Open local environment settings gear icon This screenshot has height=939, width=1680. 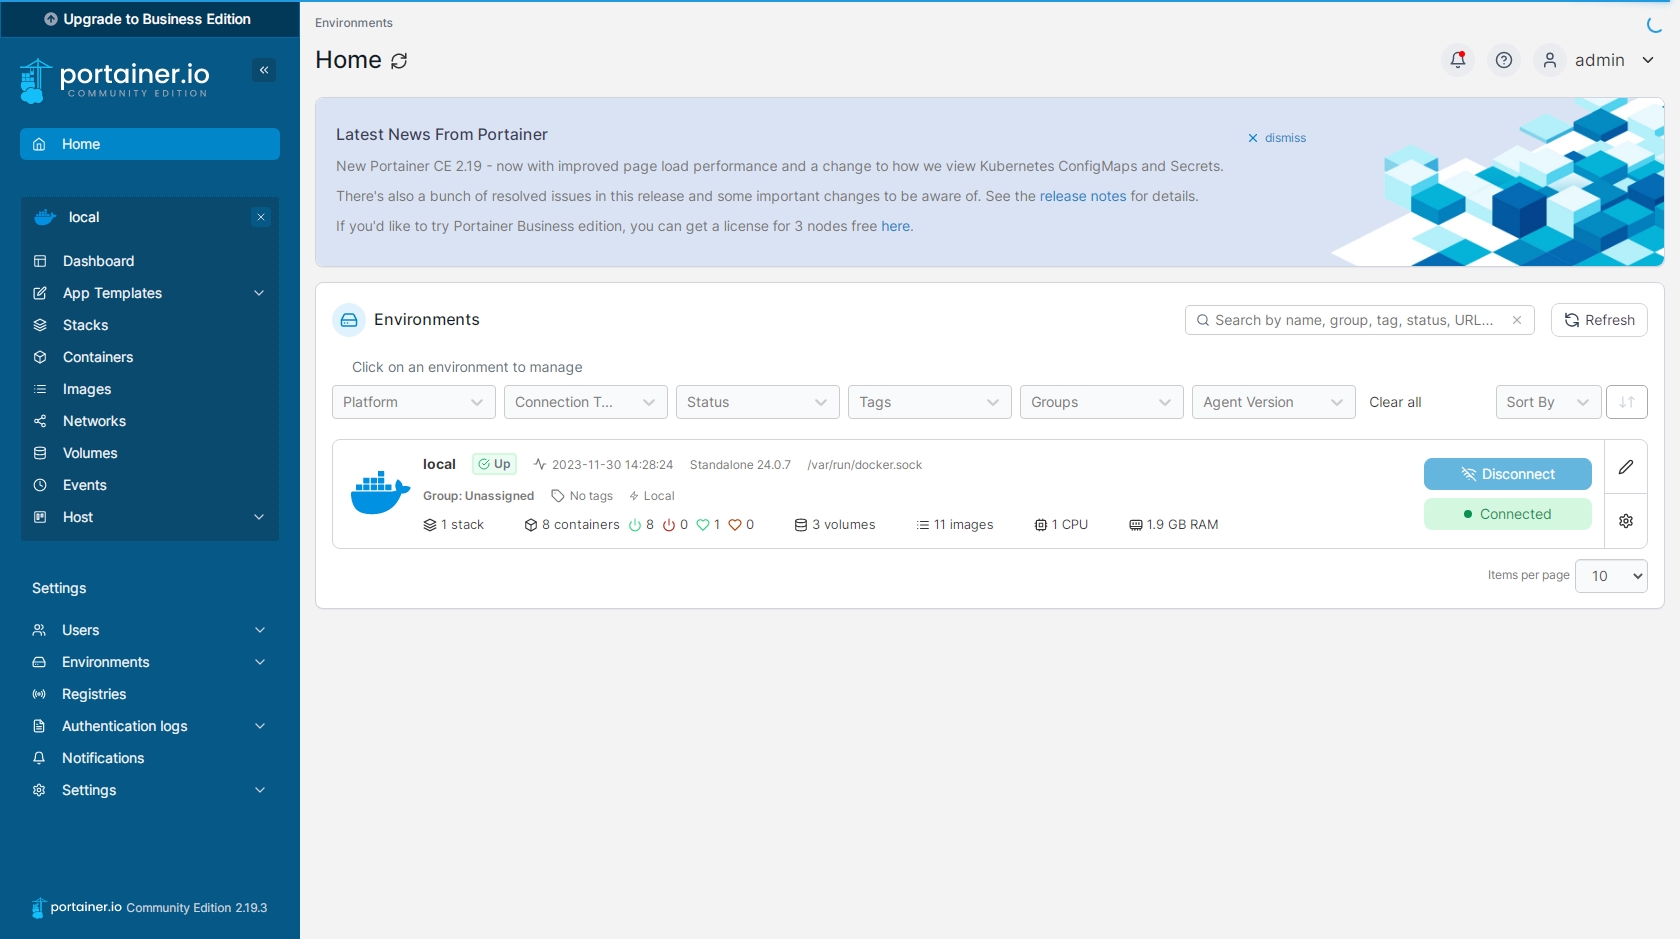[1626, 521]
